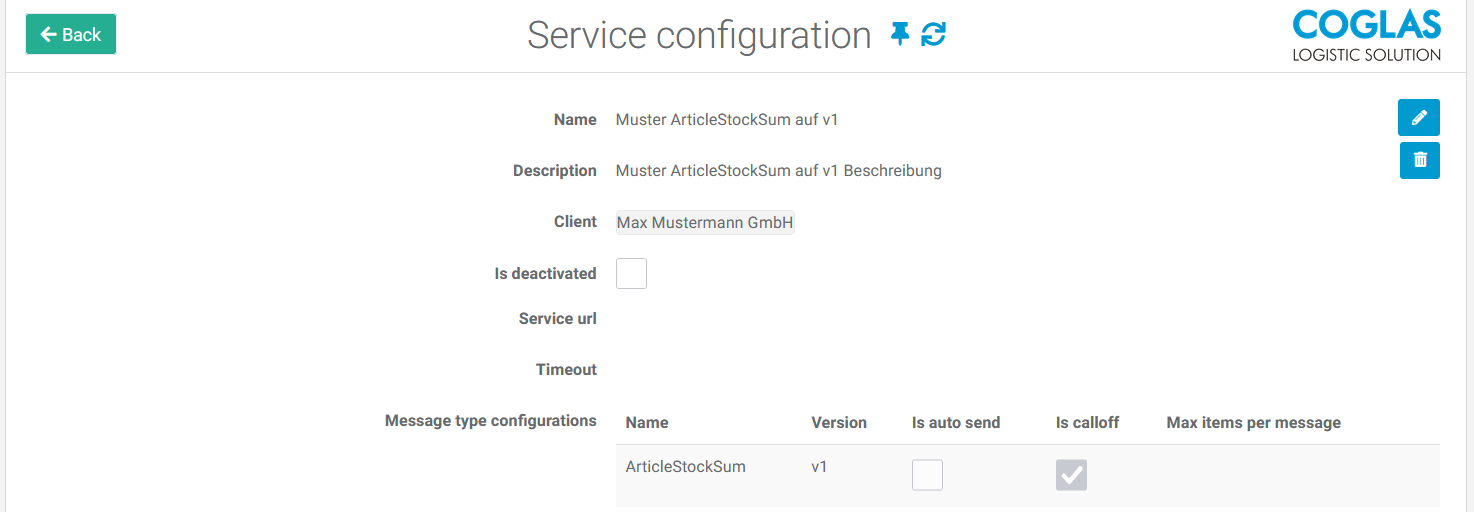Open the Max Mustermann GmbH client tag
Viewport: 1474px width, 512px height.
tap(705, 222)
